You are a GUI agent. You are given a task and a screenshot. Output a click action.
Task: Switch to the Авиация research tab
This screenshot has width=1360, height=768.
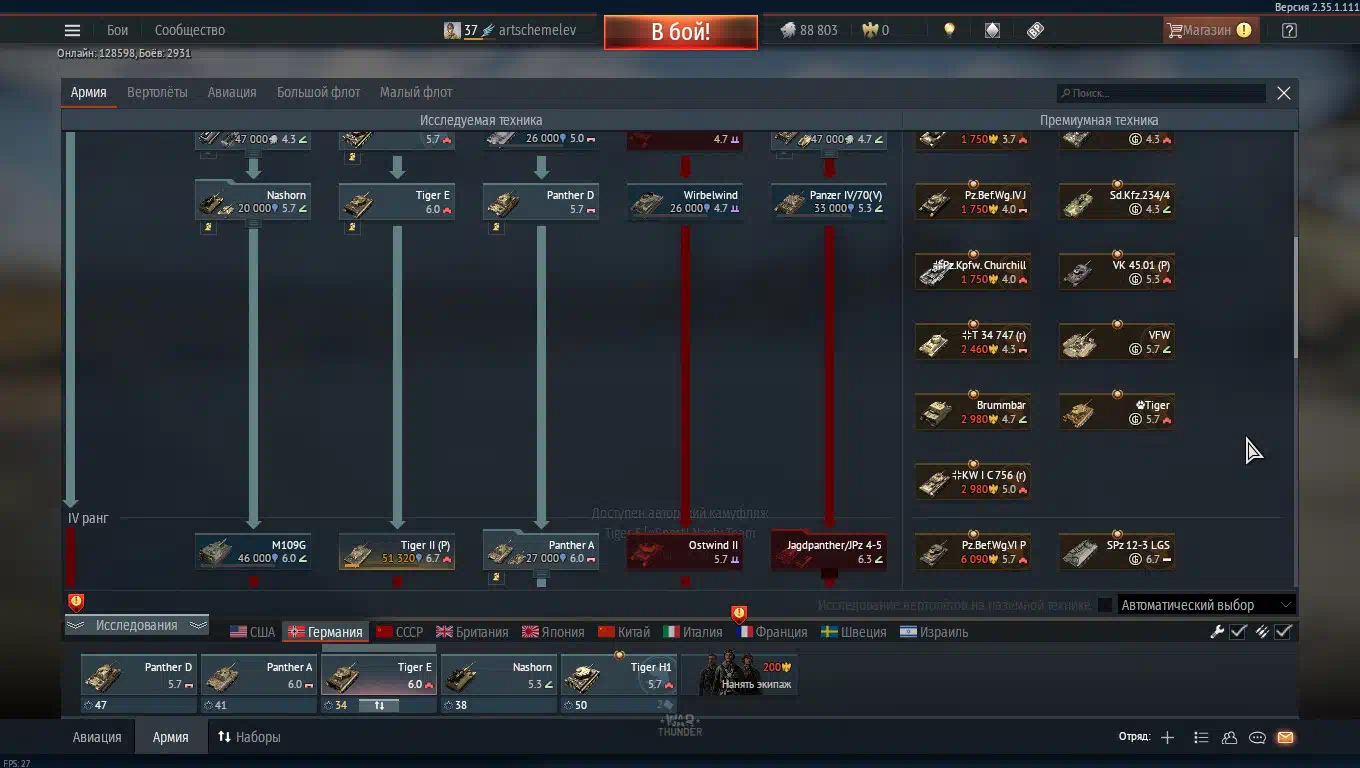(x=232, y=92)
